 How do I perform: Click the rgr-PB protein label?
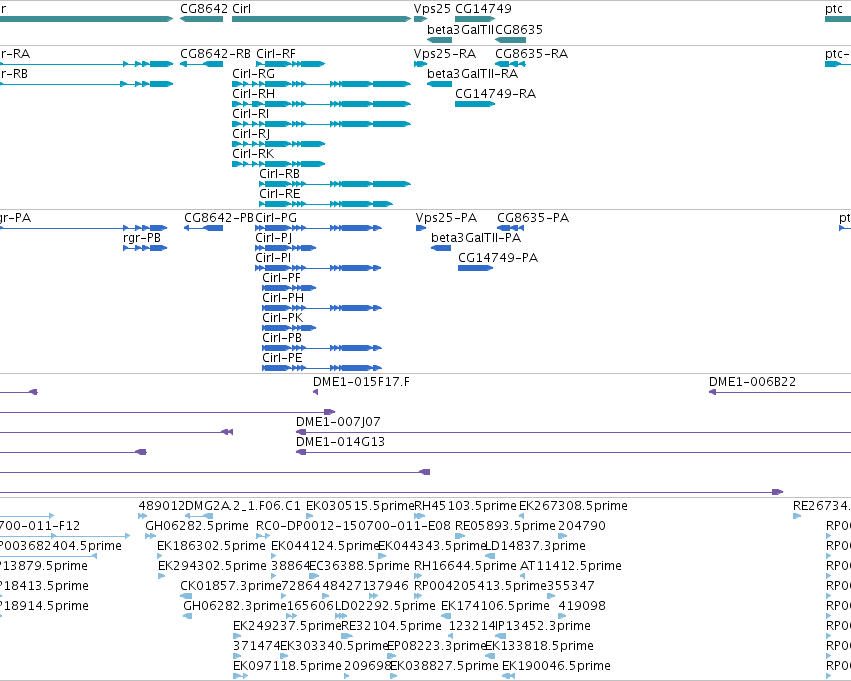[x=142, y=238]
